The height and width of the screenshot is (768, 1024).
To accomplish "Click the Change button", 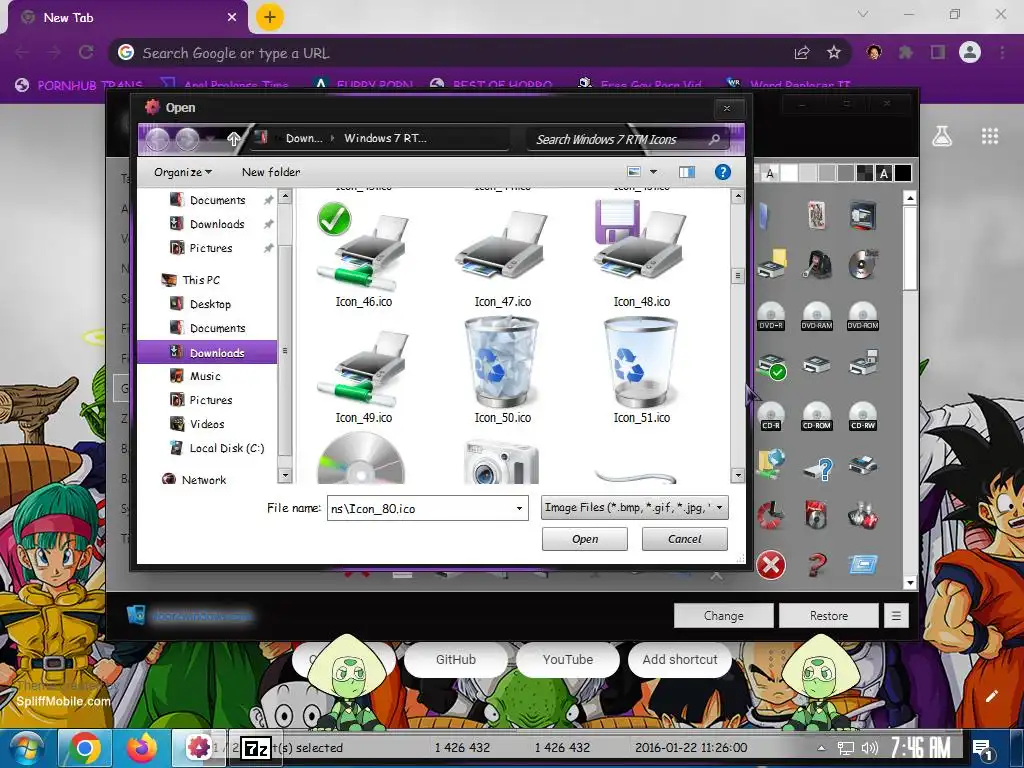I will (x=724, y=615).
